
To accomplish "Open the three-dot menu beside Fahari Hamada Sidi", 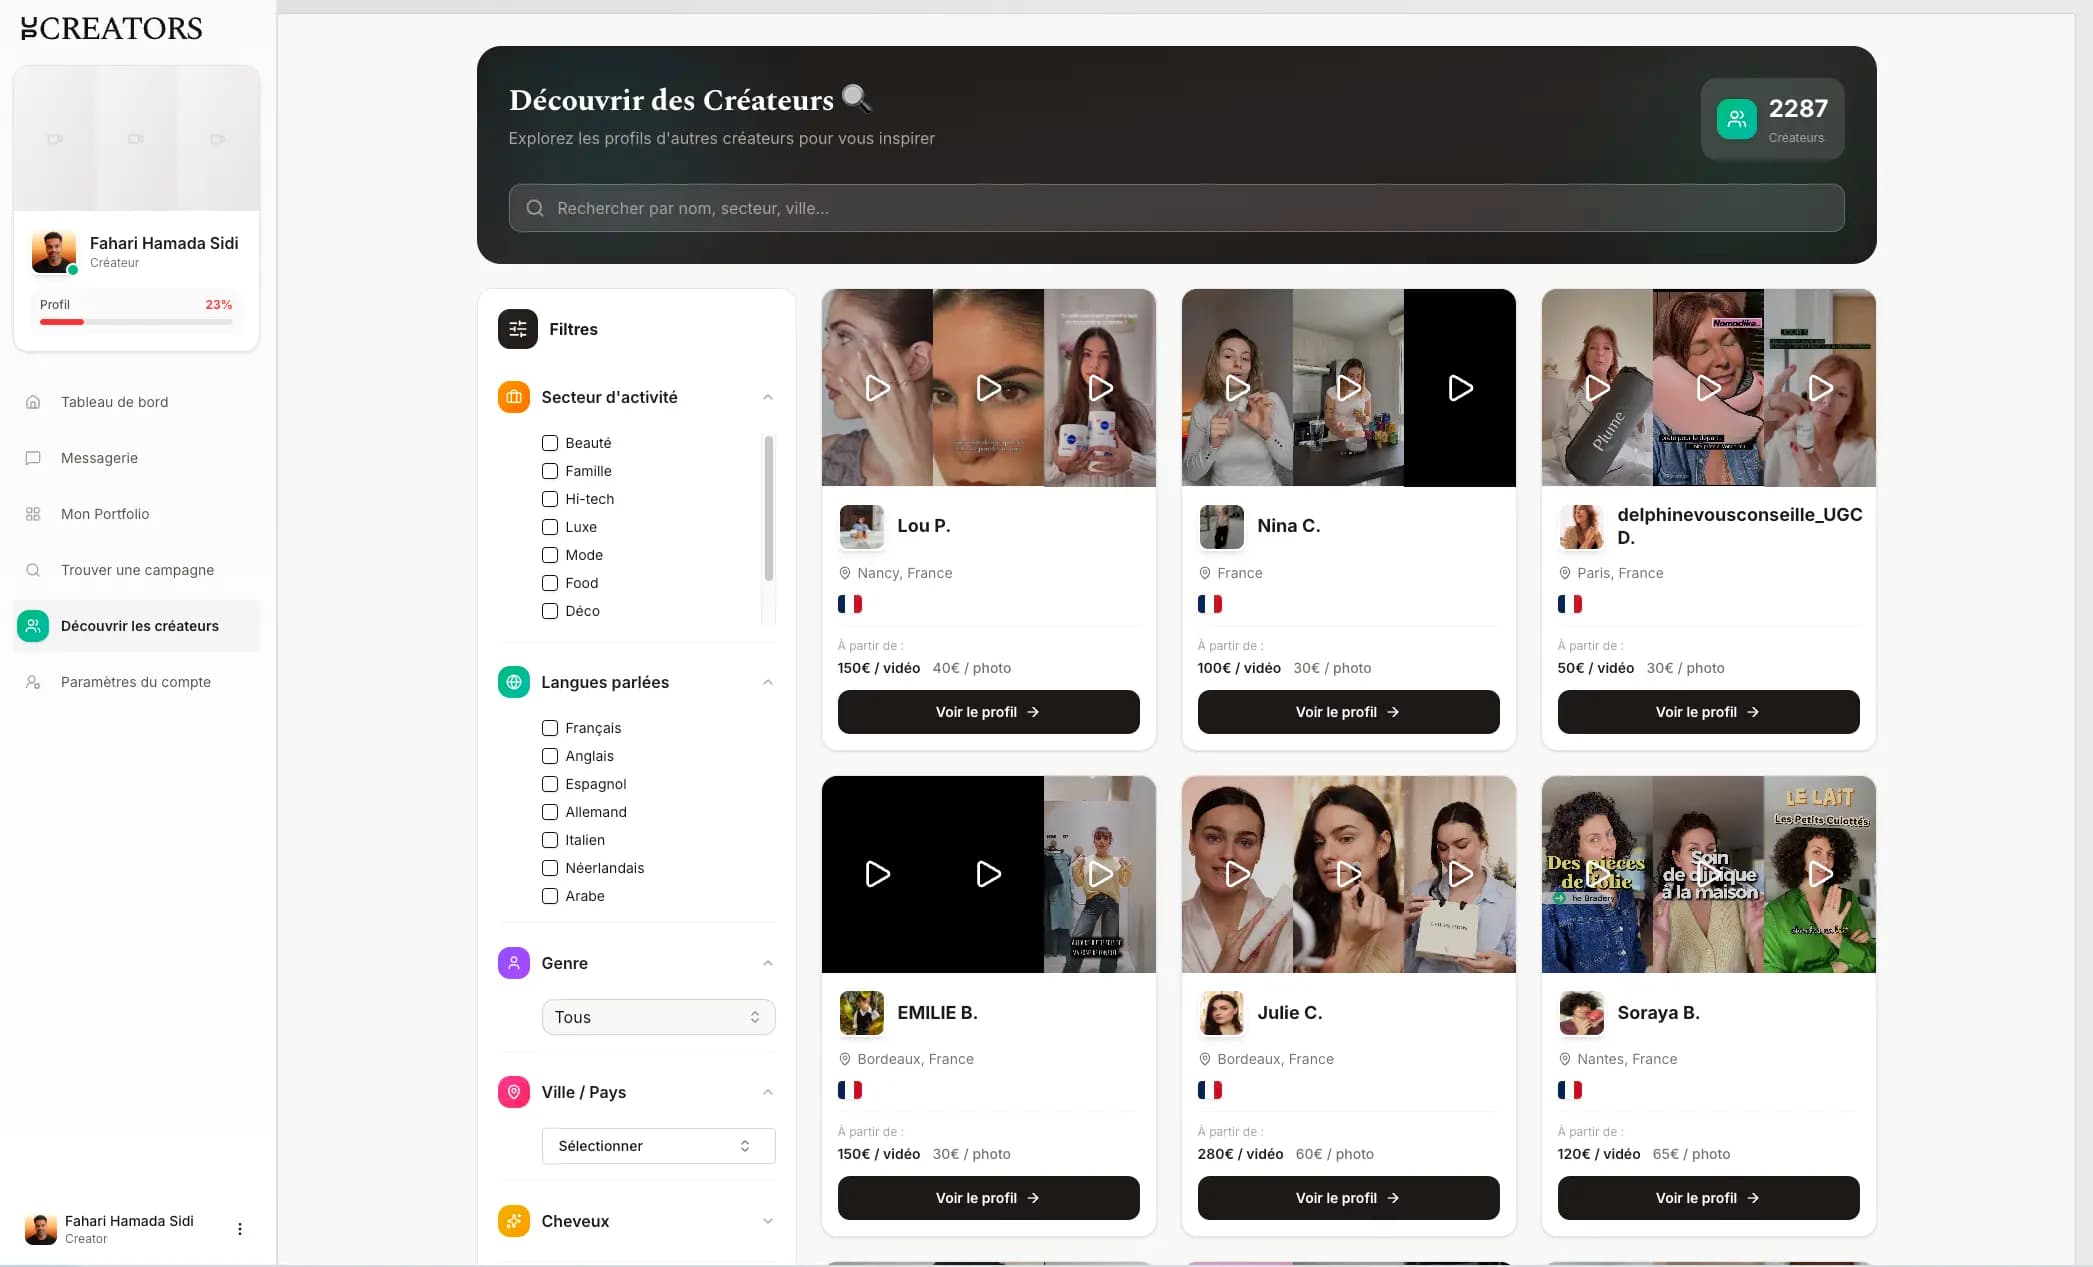I will tap(239, 1229).
